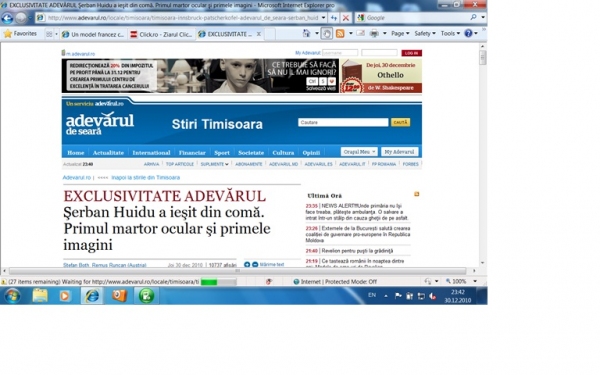Click the horizontal page scrollbar

tap(237, 271)
